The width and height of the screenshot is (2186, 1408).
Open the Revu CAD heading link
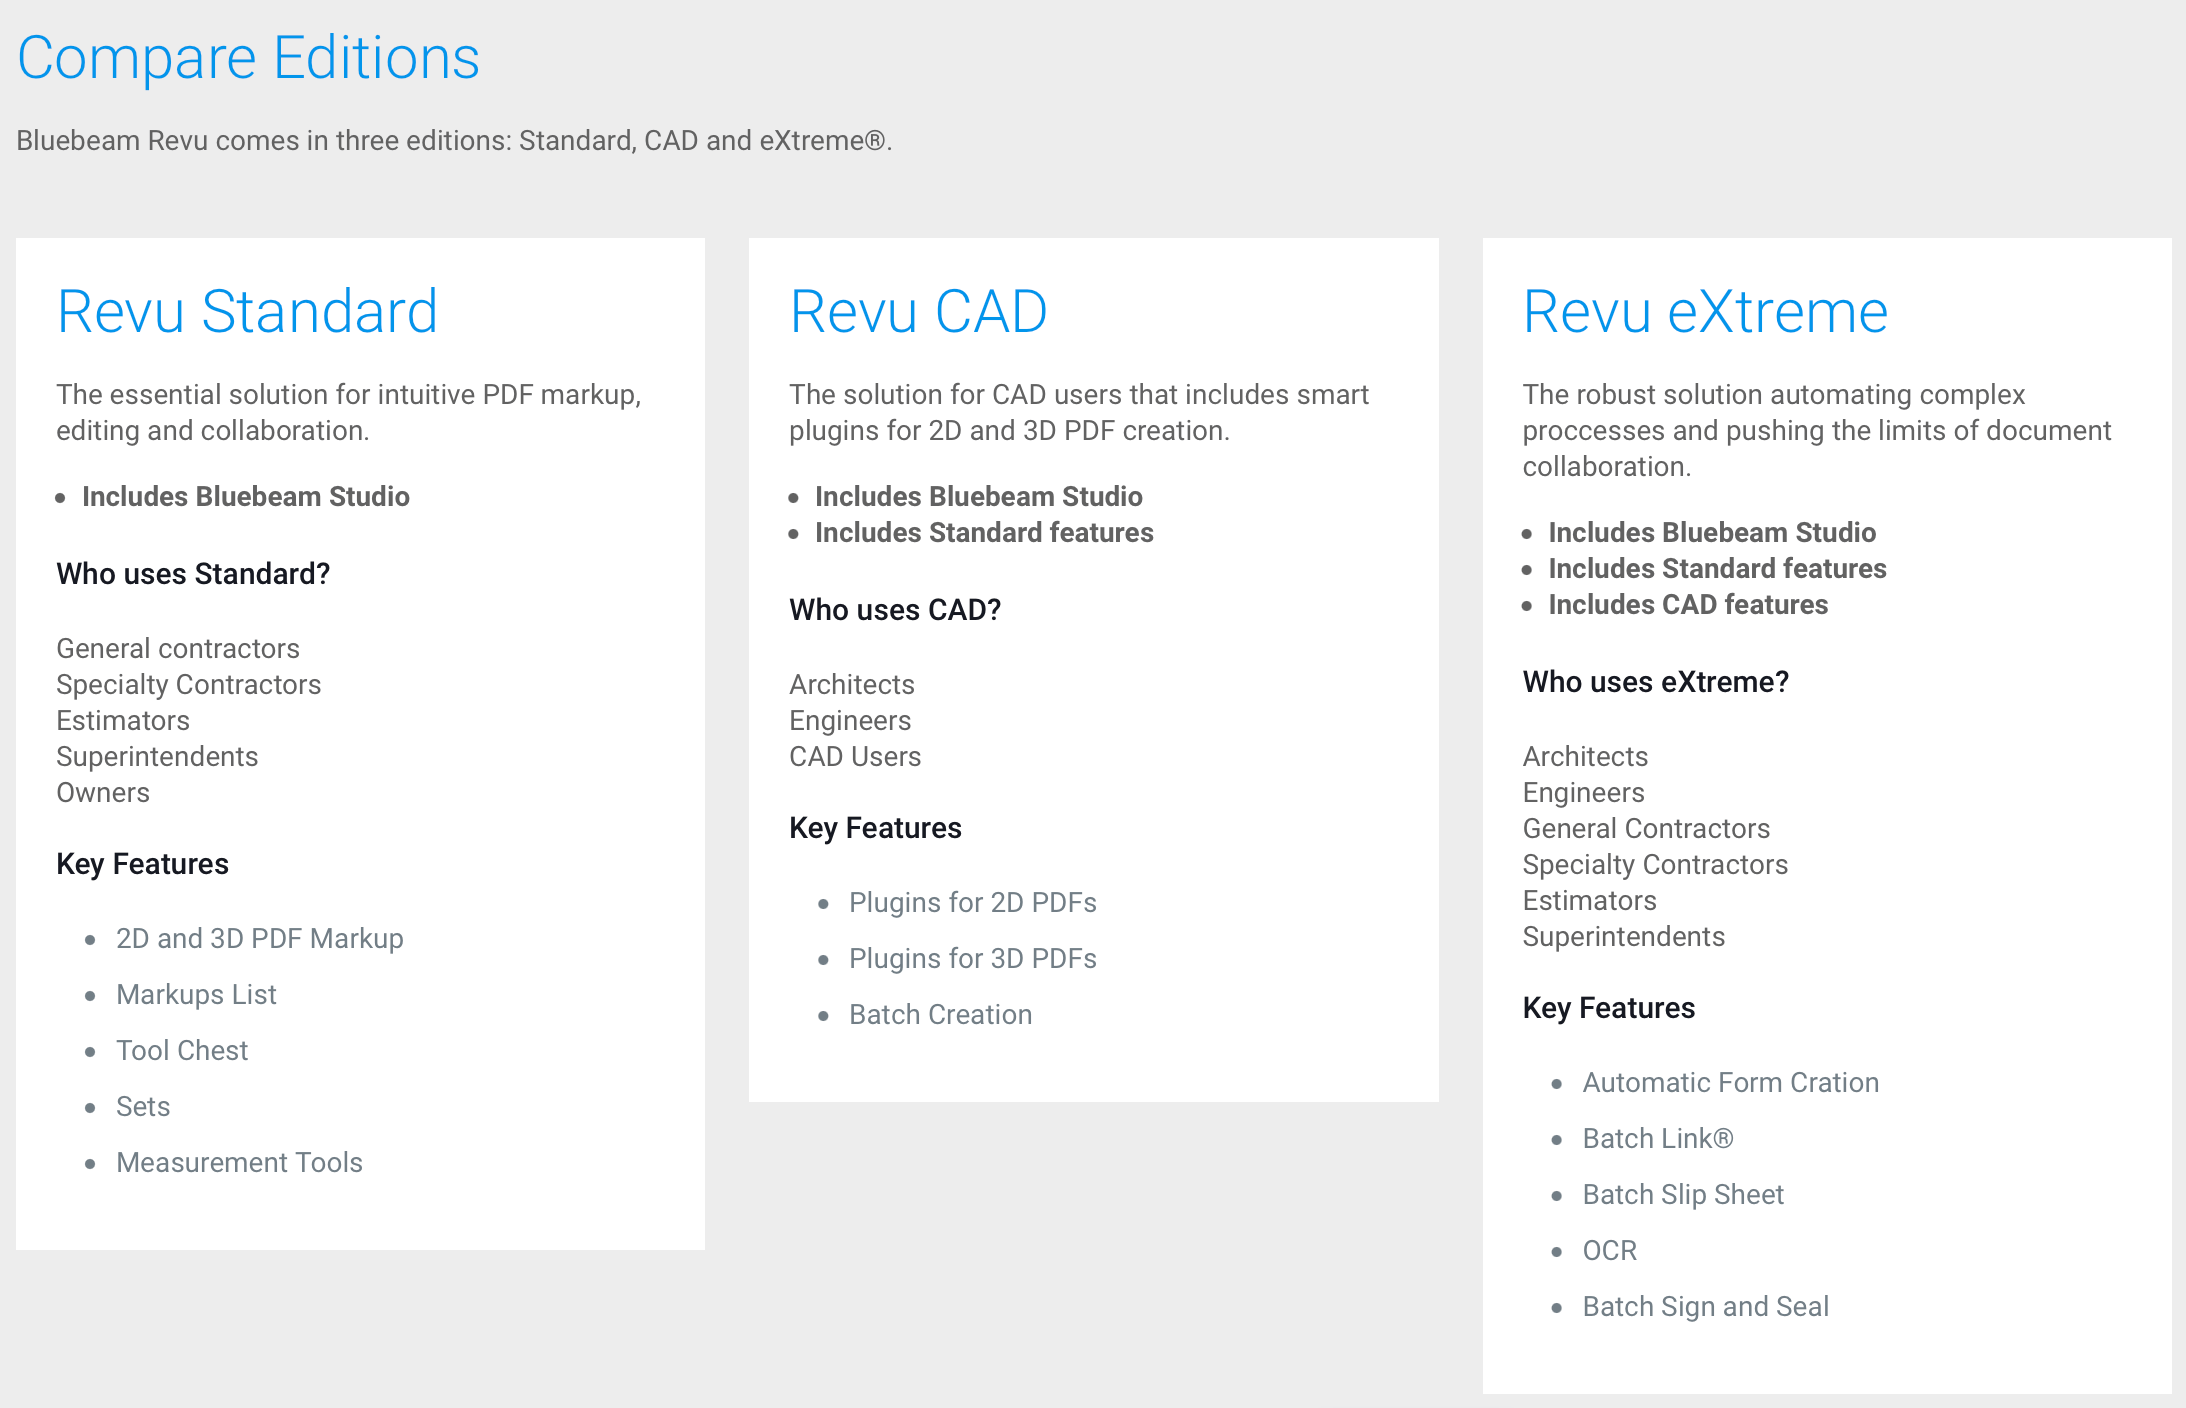(917, 311)
